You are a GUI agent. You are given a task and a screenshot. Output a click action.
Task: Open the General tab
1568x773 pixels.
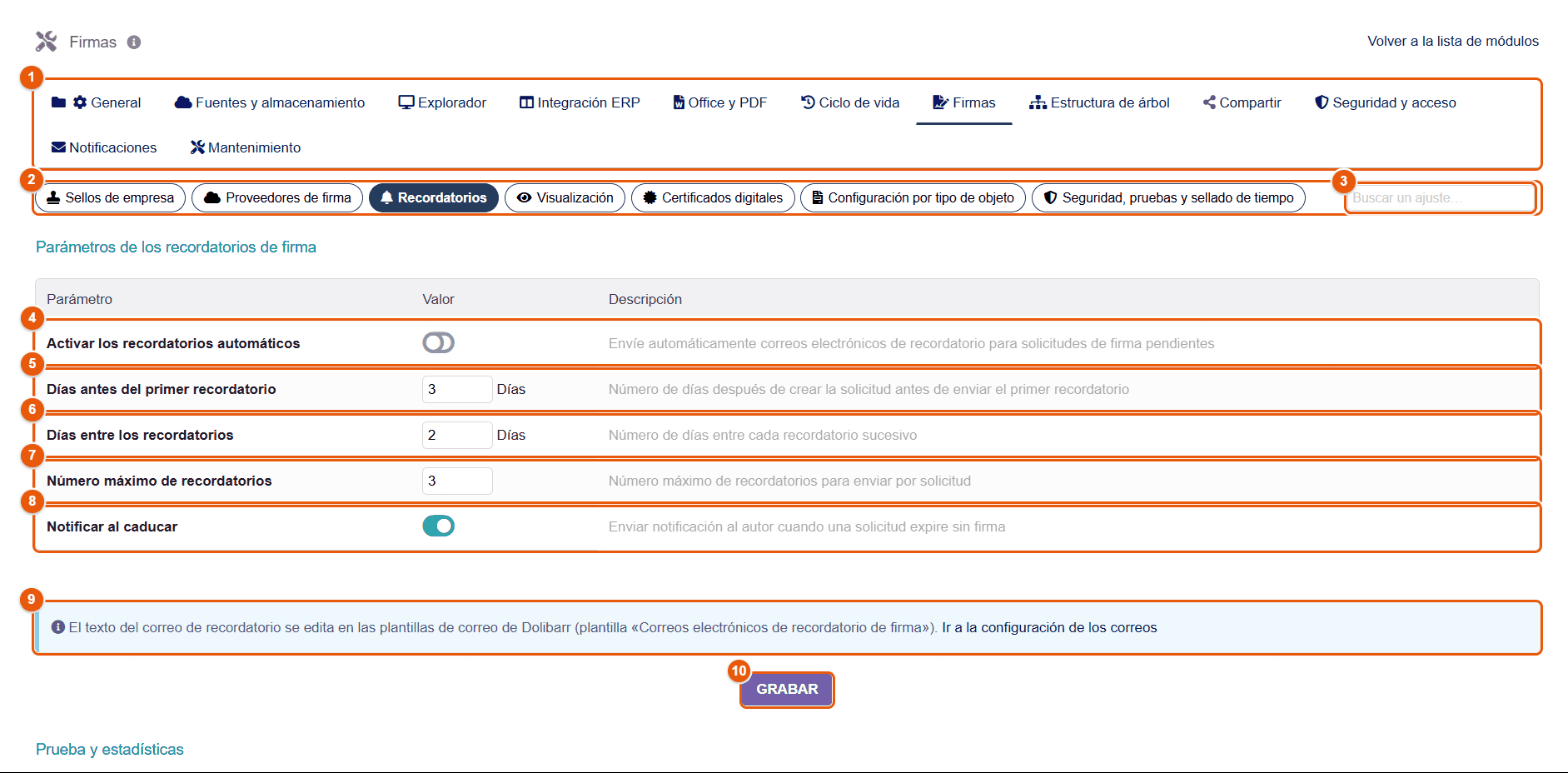click(96, 102)
